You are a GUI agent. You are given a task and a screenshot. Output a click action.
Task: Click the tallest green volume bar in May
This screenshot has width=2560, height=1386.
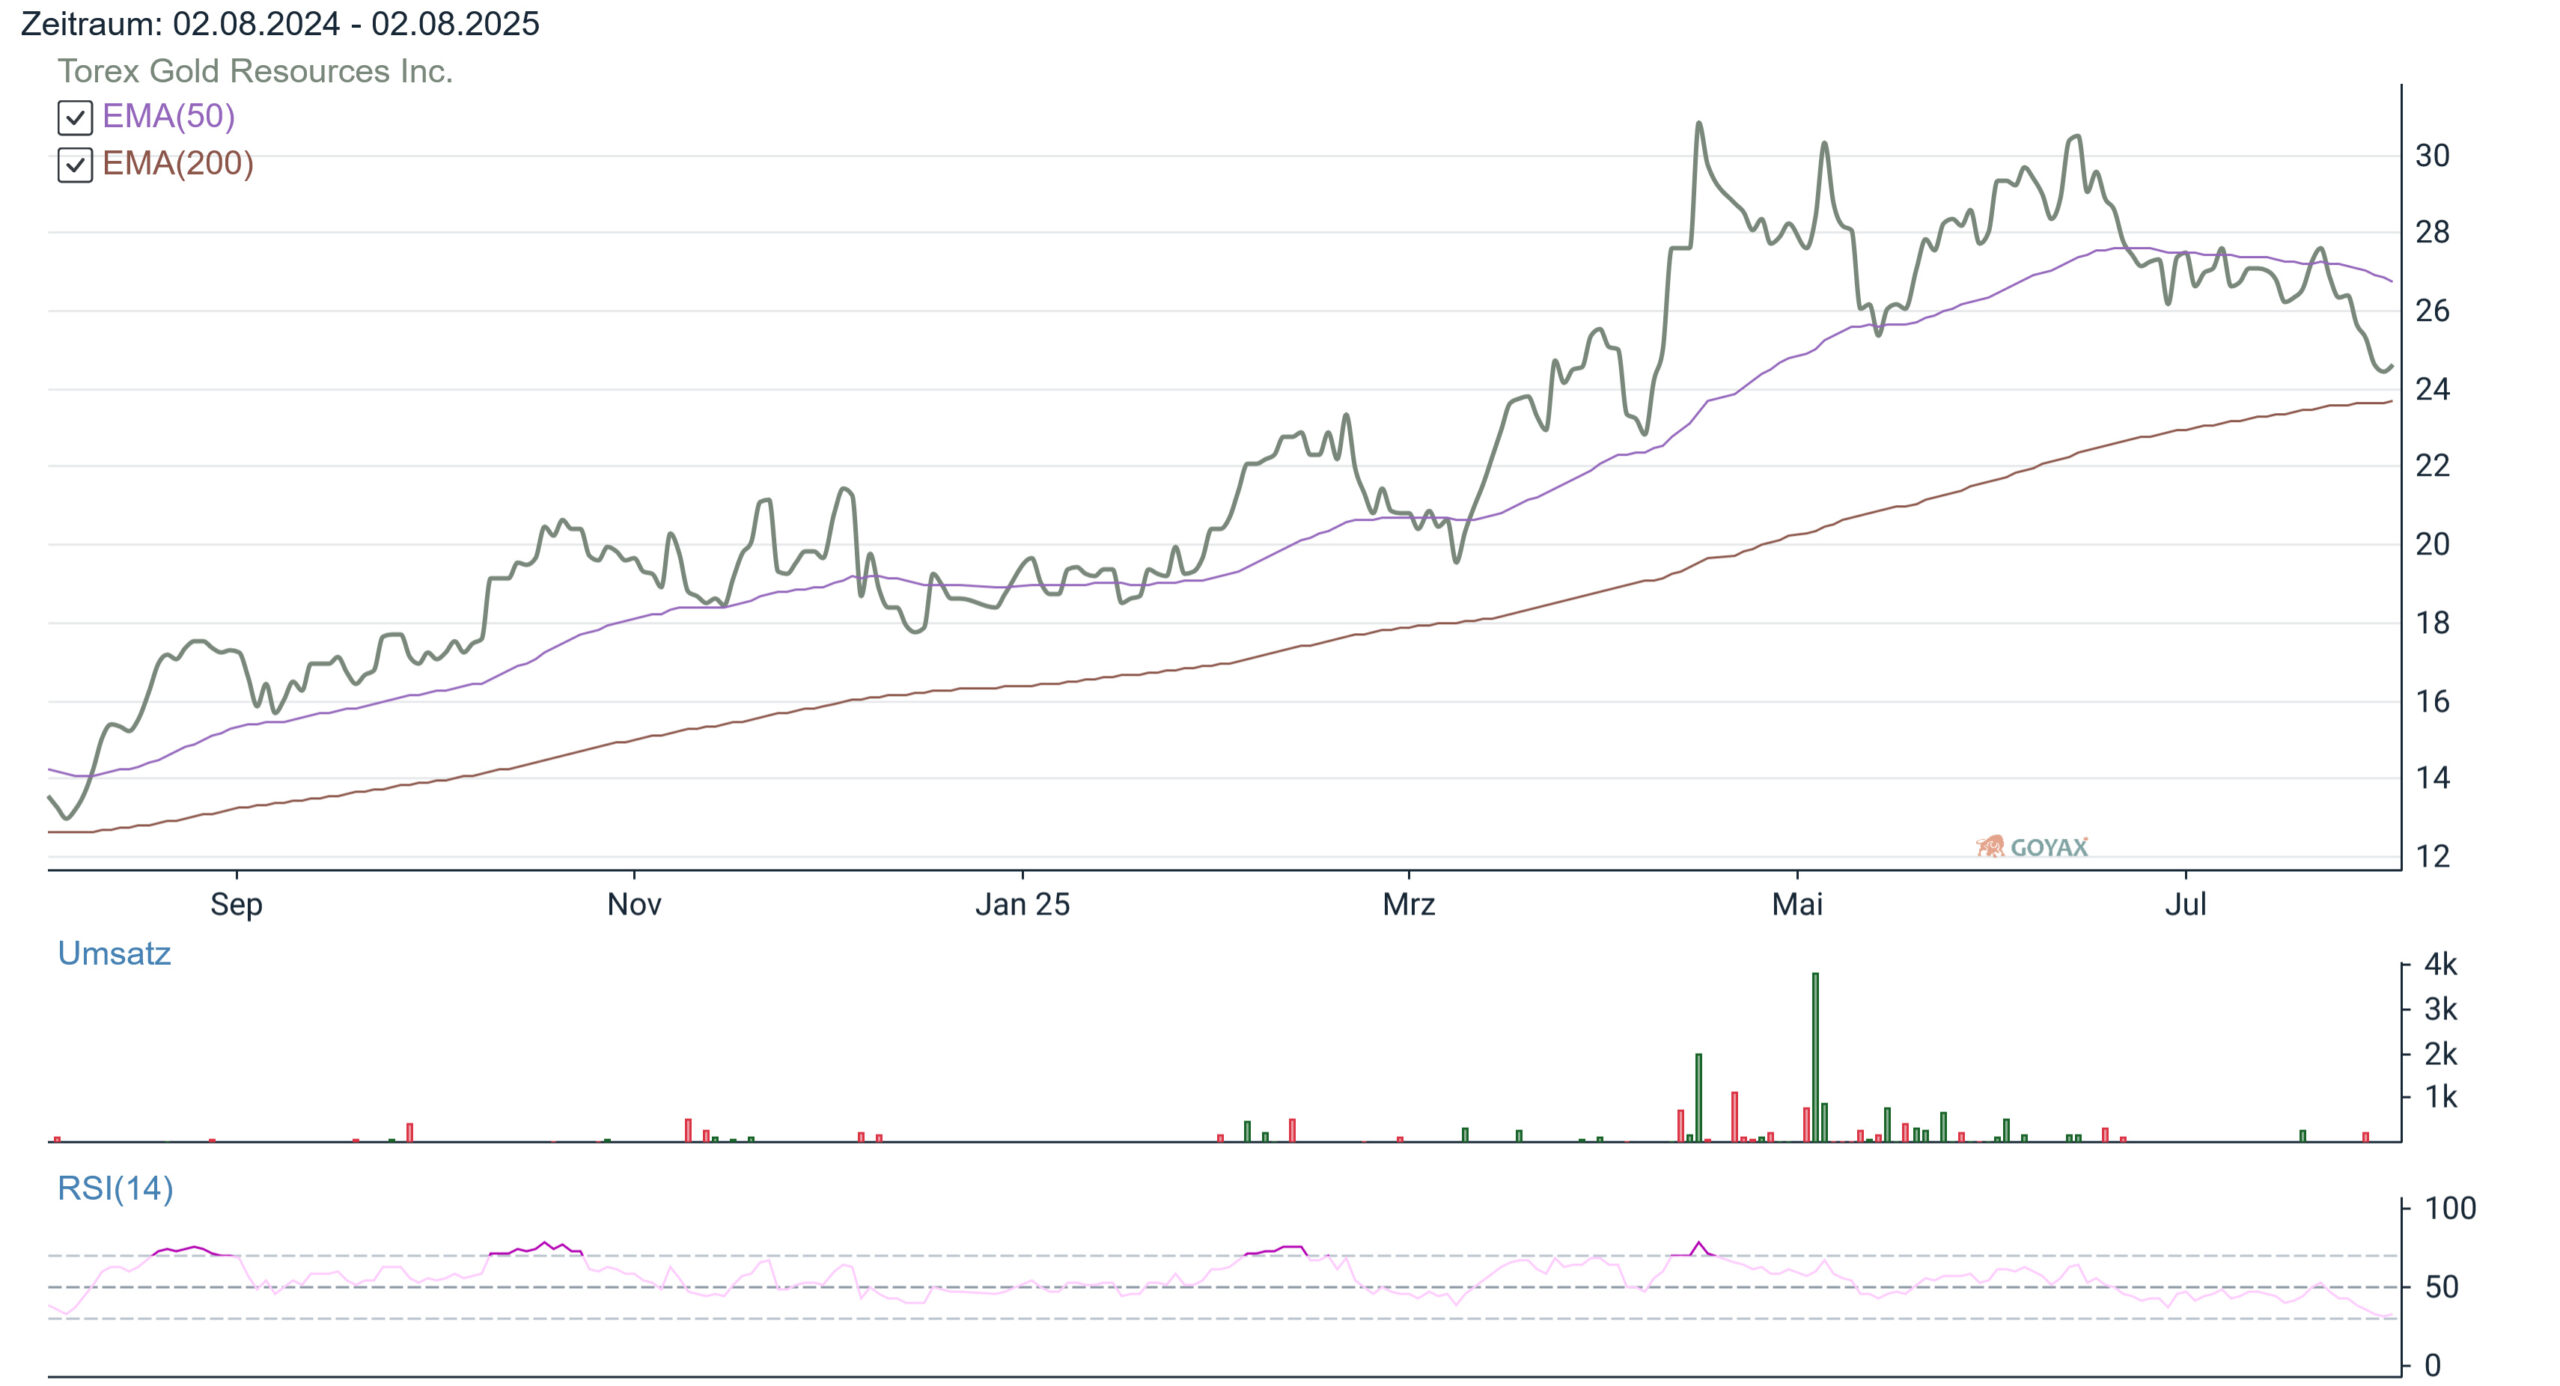coord(1815,1057)
